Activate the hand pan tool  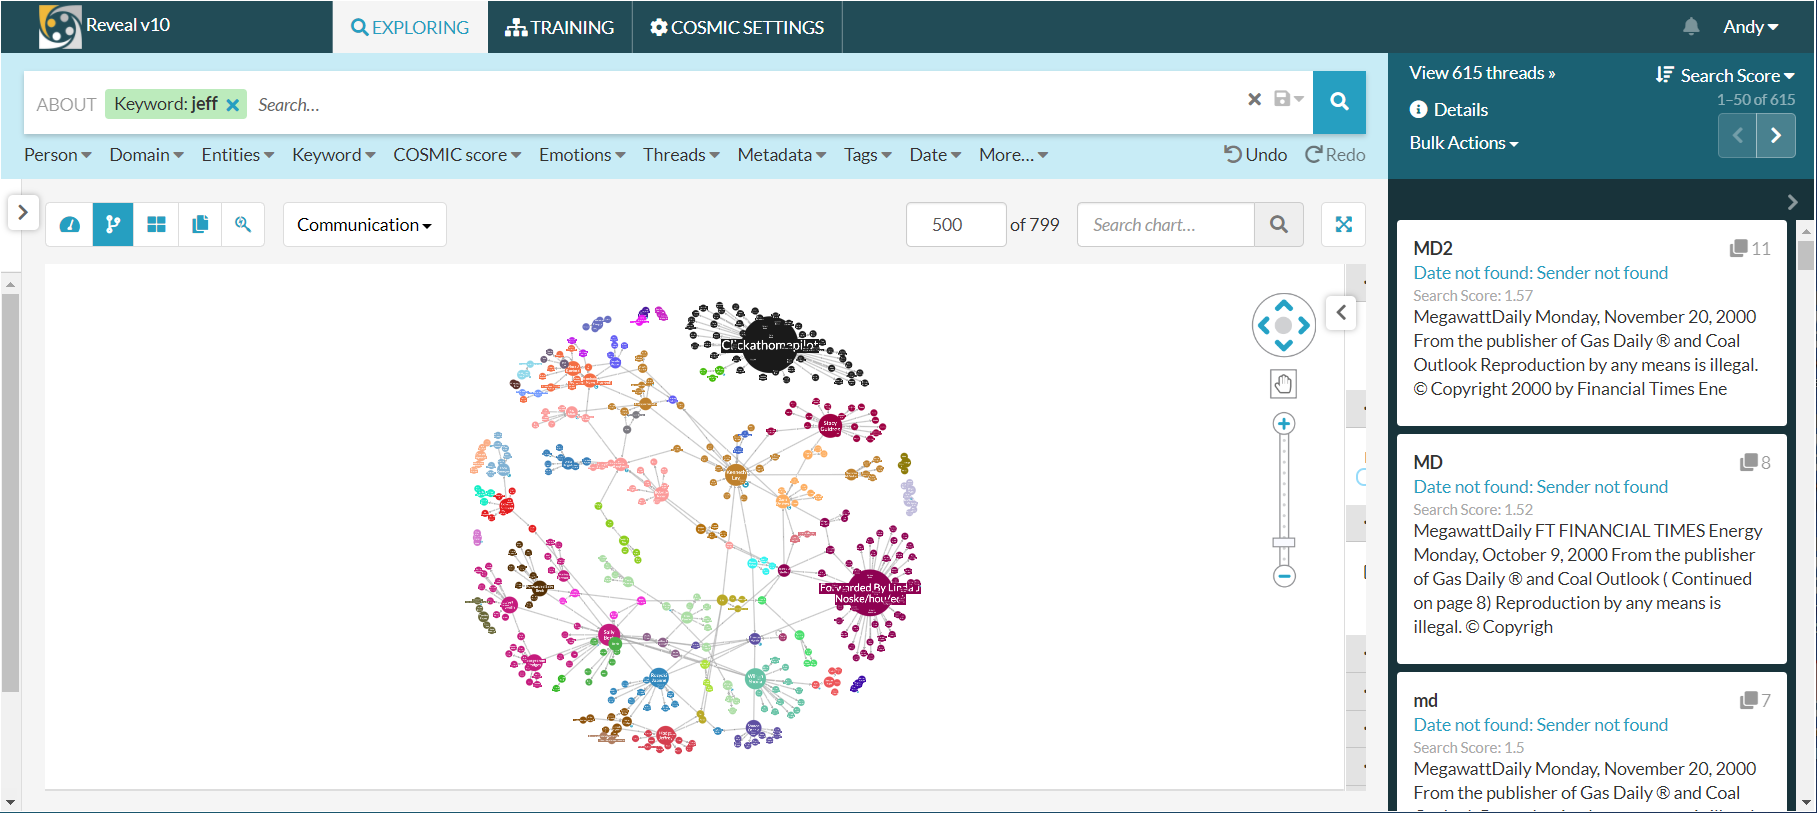tap(1284, 384)
